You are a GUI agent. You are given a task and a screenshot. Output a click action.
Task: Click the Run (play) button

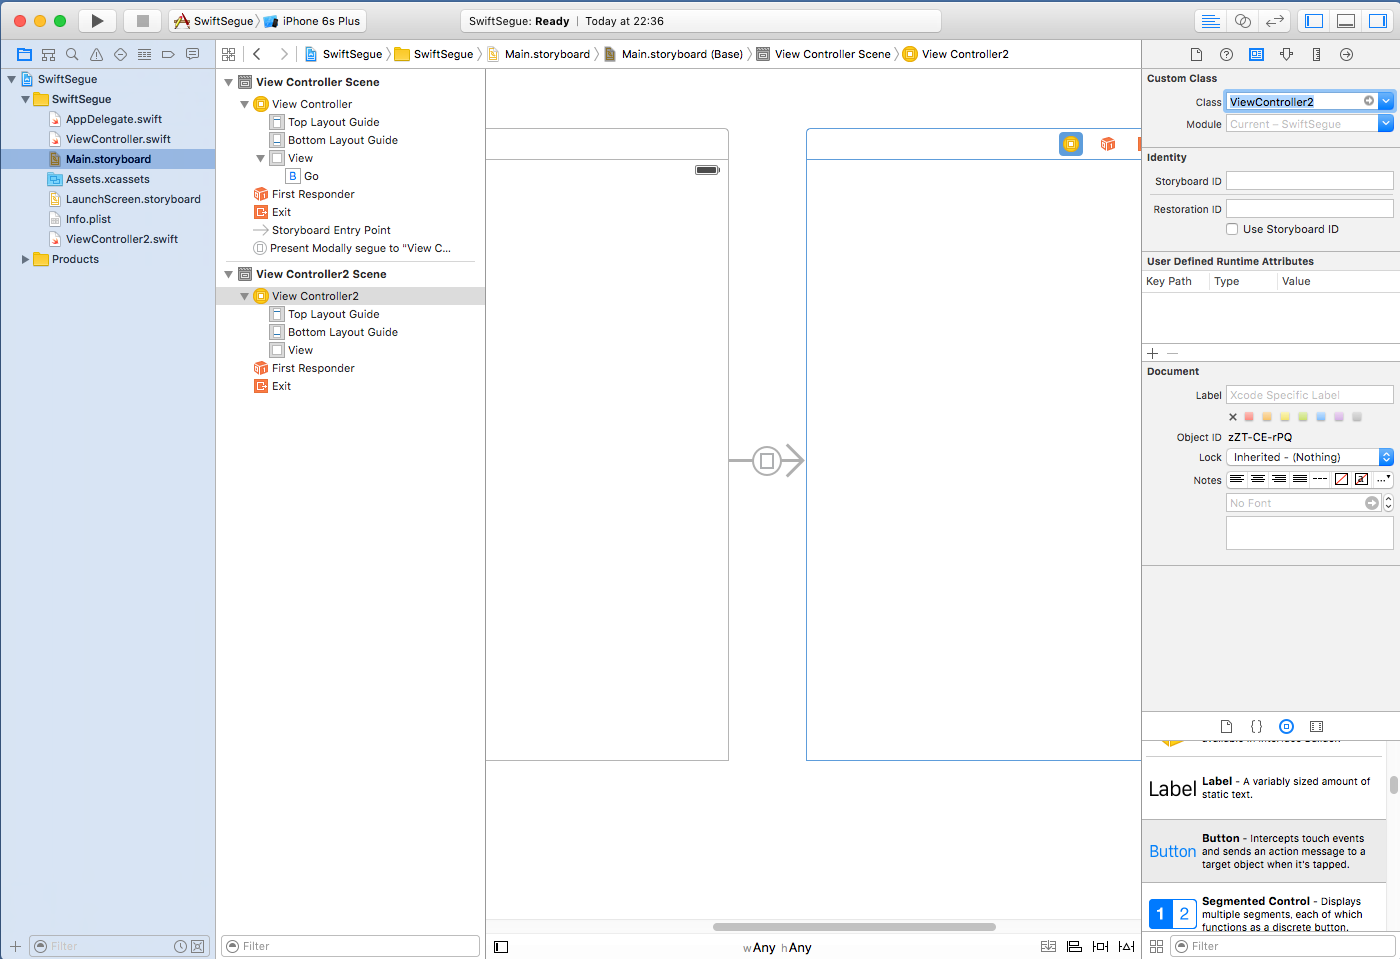point(97,21)
